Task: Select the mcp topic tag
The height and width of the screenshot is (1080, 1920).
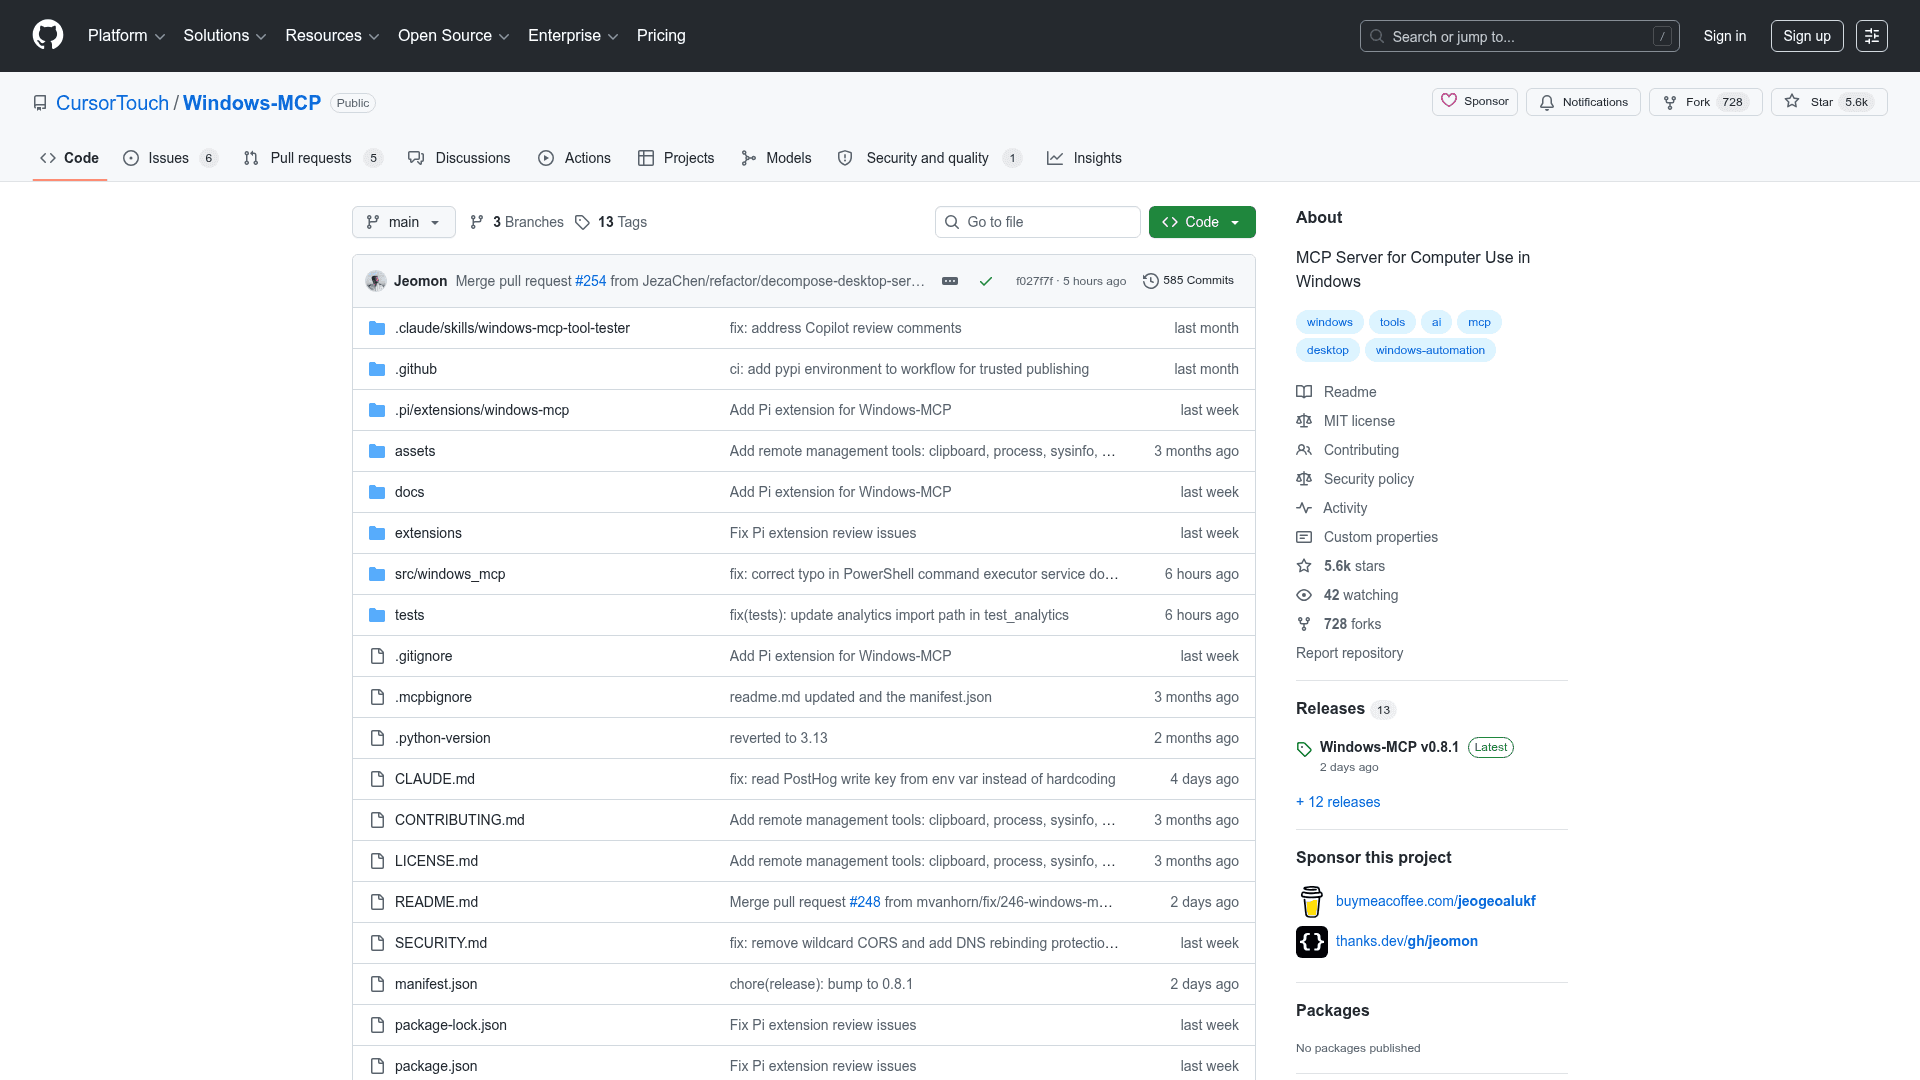Action: [x=1479, y=322]
